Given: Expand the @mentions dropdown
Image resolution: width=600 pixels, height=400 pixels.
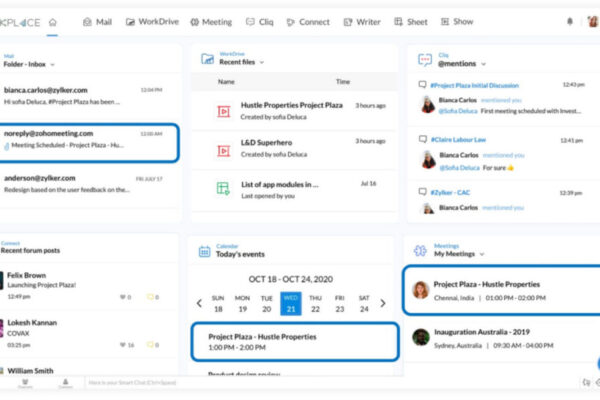Looking at the screenshot, I should point(483,64).
